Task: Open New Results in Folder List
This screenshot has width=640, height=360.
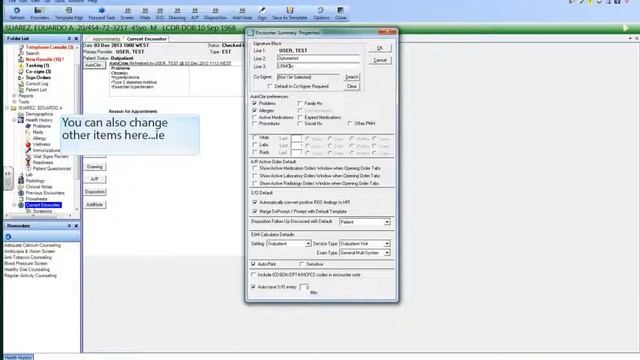Action: click(44, 59)
